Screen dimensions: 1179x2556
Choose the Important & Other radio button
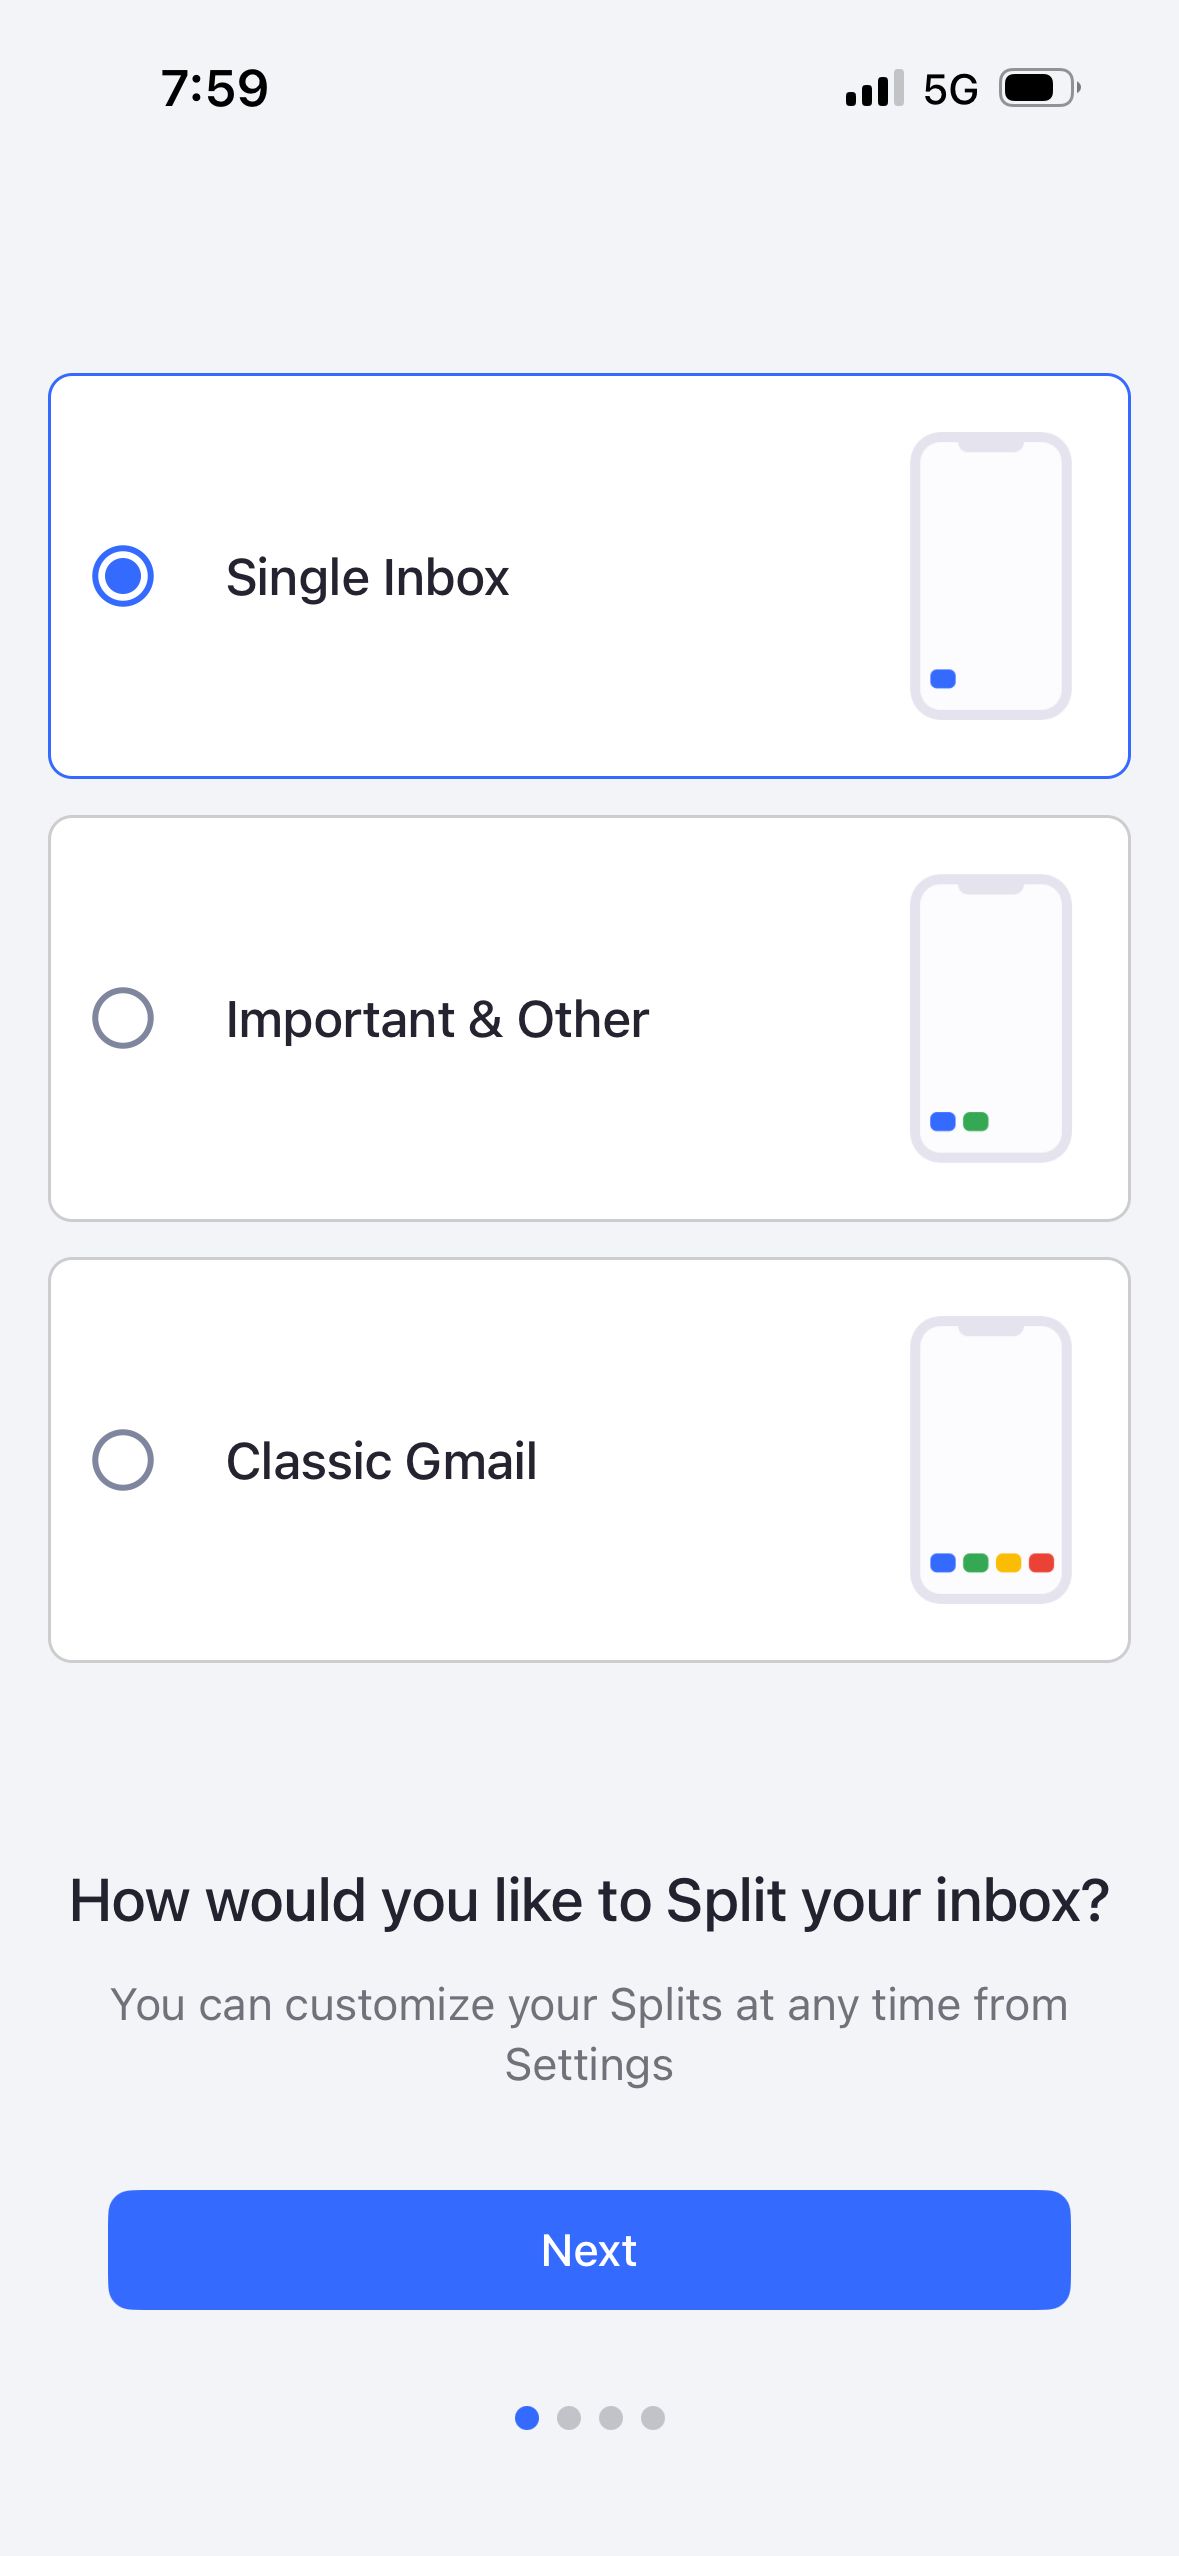coord(122,1018)
